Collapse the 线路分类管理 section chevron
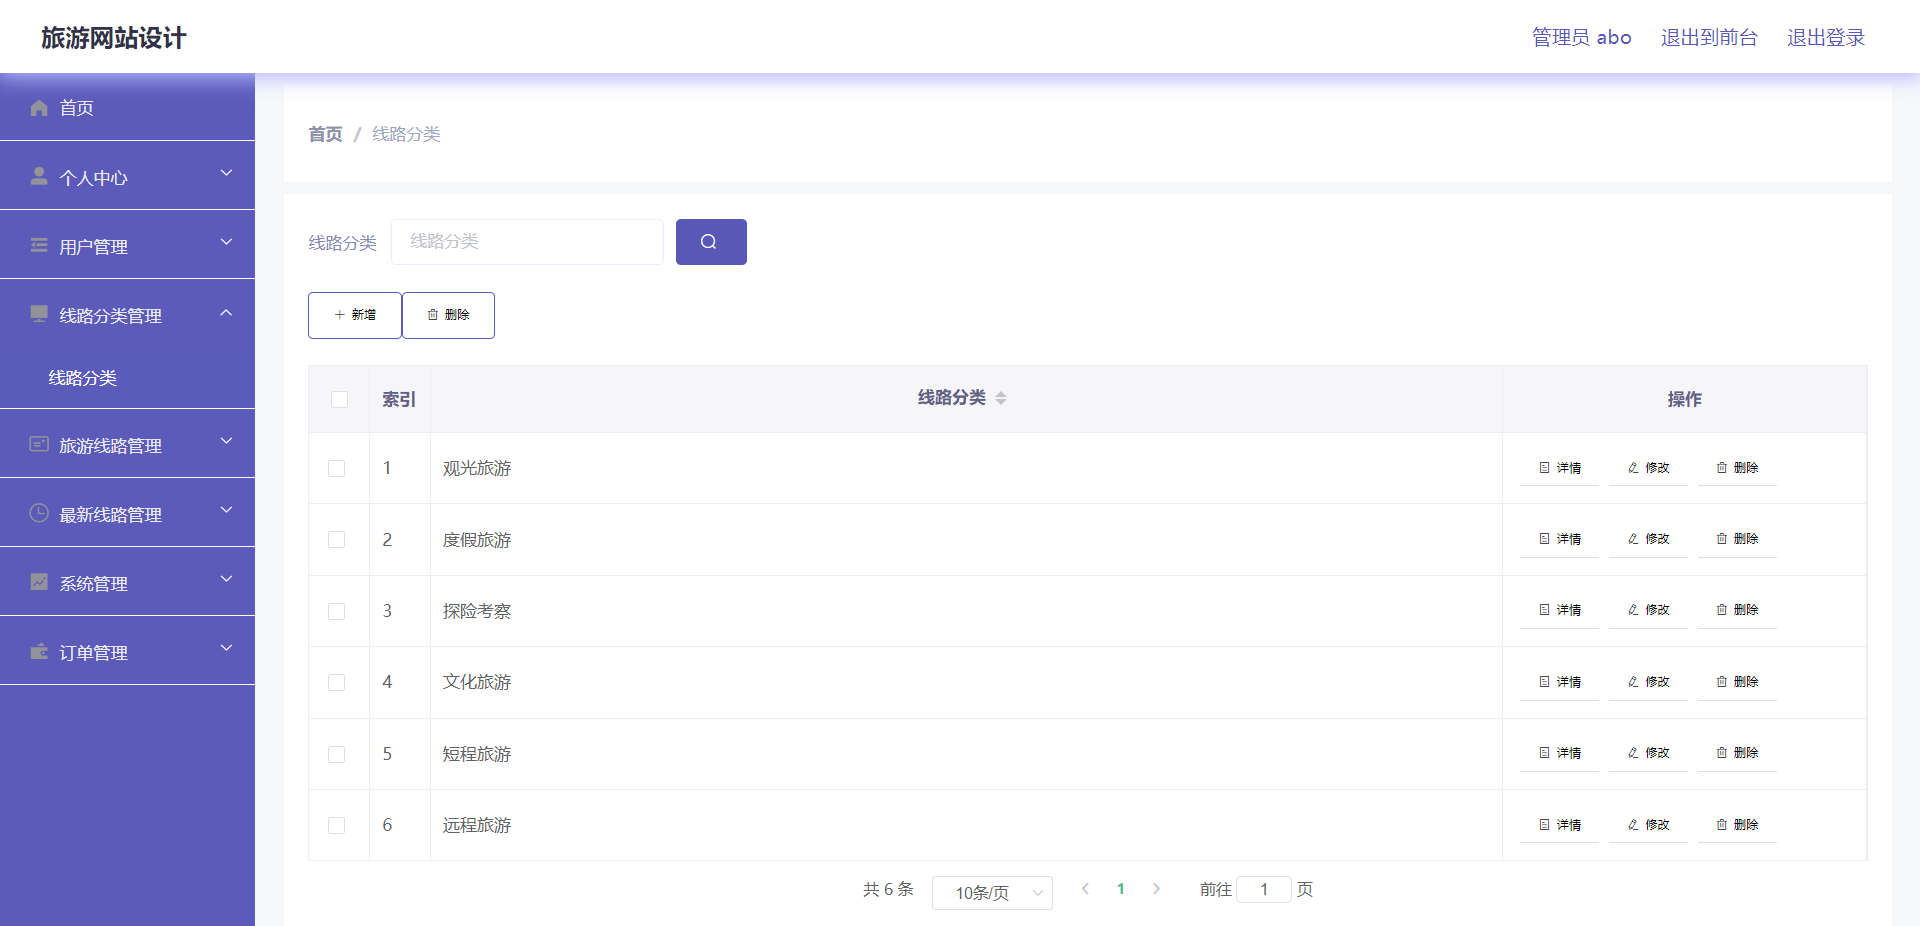1920x926 pixels. [x=226, y=312]
